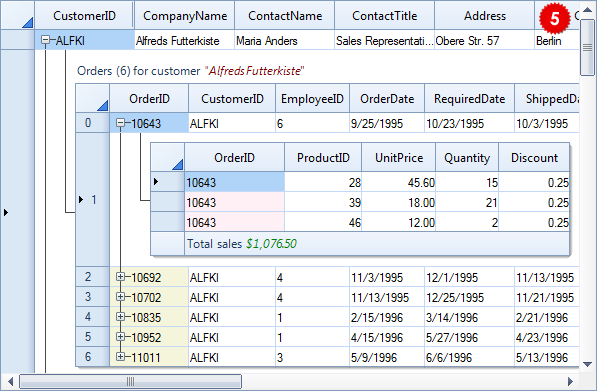This screenshot has height=391, width=597.
Task: Expand order 10952 row
Action: coord(120,337)
